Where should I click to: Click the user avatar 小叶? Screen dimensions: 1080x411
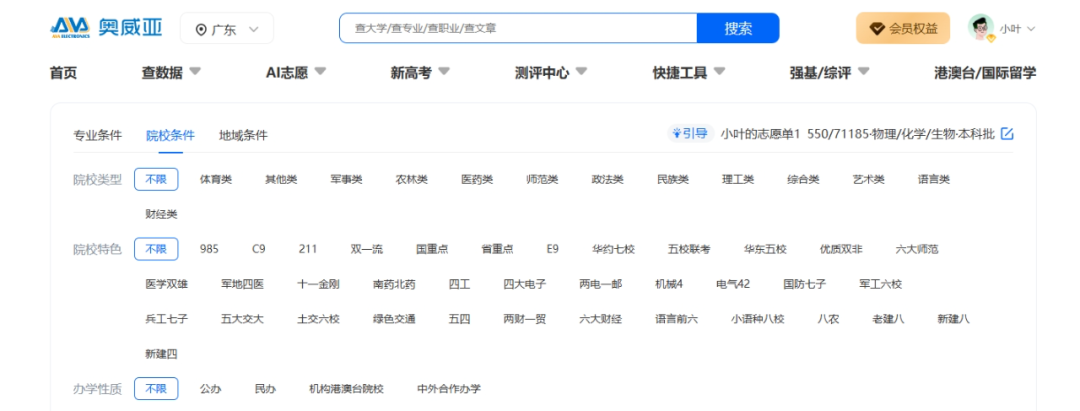(x=982, y=28)
